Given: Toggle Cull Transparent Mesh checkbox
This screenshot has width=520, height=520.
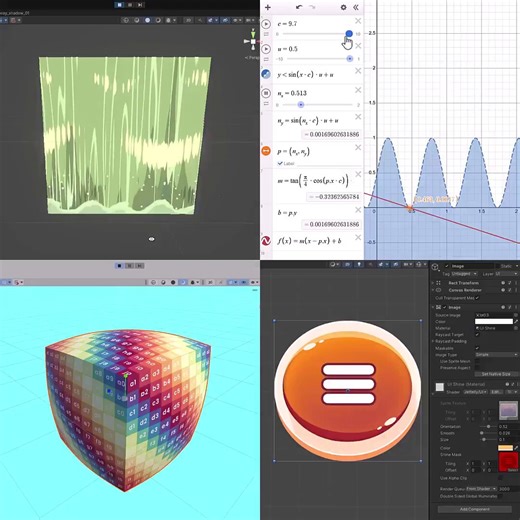Looking at the screenshot, I should click(x=477, y=298).
